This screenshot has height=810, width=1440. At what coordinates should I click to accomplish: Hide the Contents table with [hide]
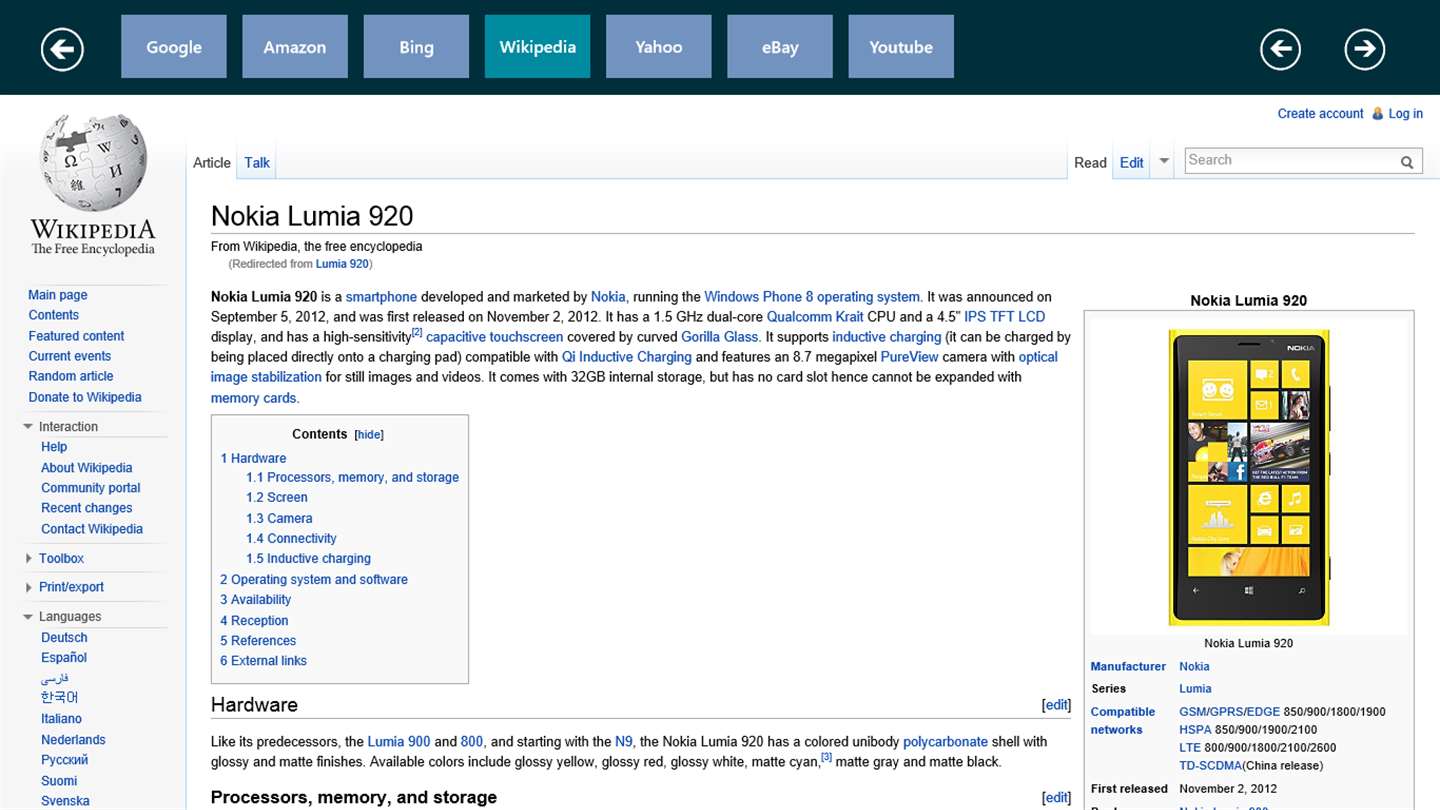[x=369, y=435]
